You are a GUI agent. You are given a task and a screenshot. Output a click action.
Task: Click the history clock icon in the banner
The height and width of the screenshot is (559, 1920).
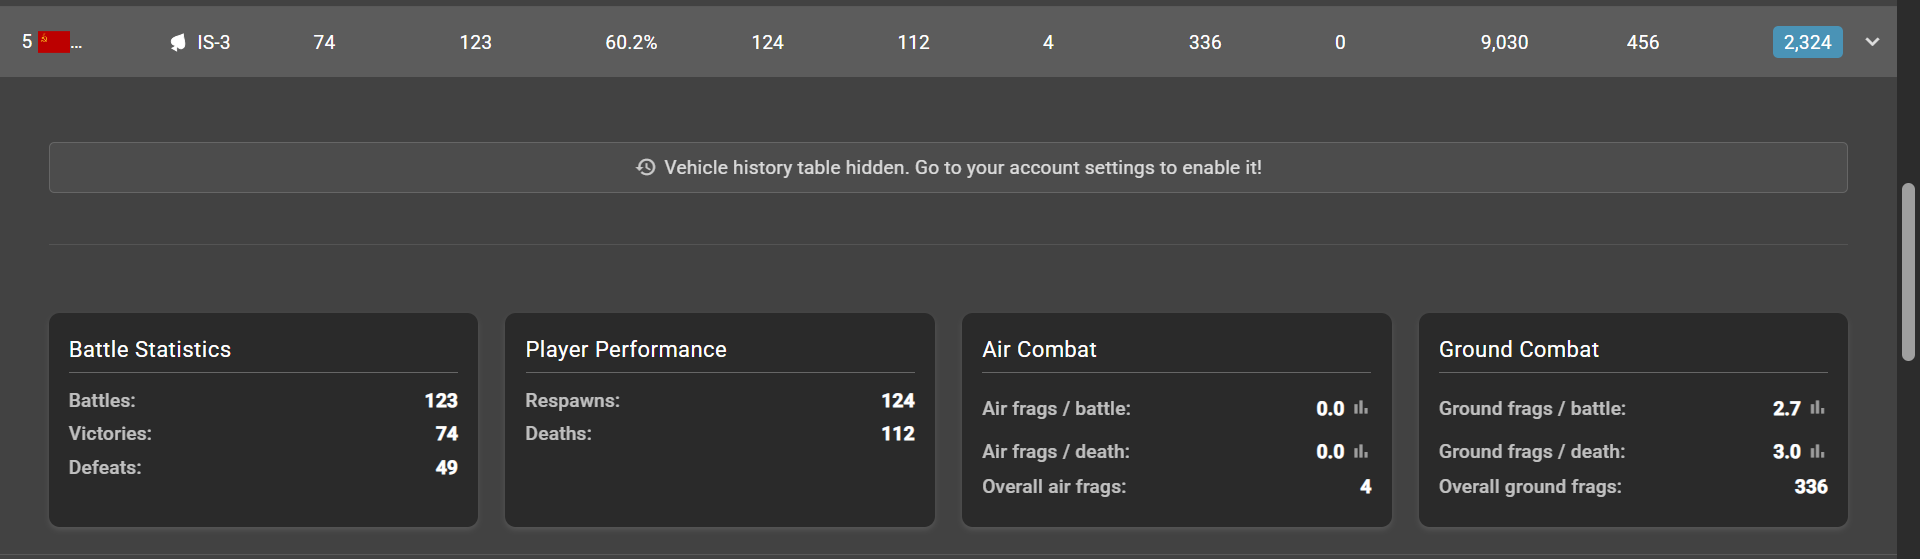[646, 167]
